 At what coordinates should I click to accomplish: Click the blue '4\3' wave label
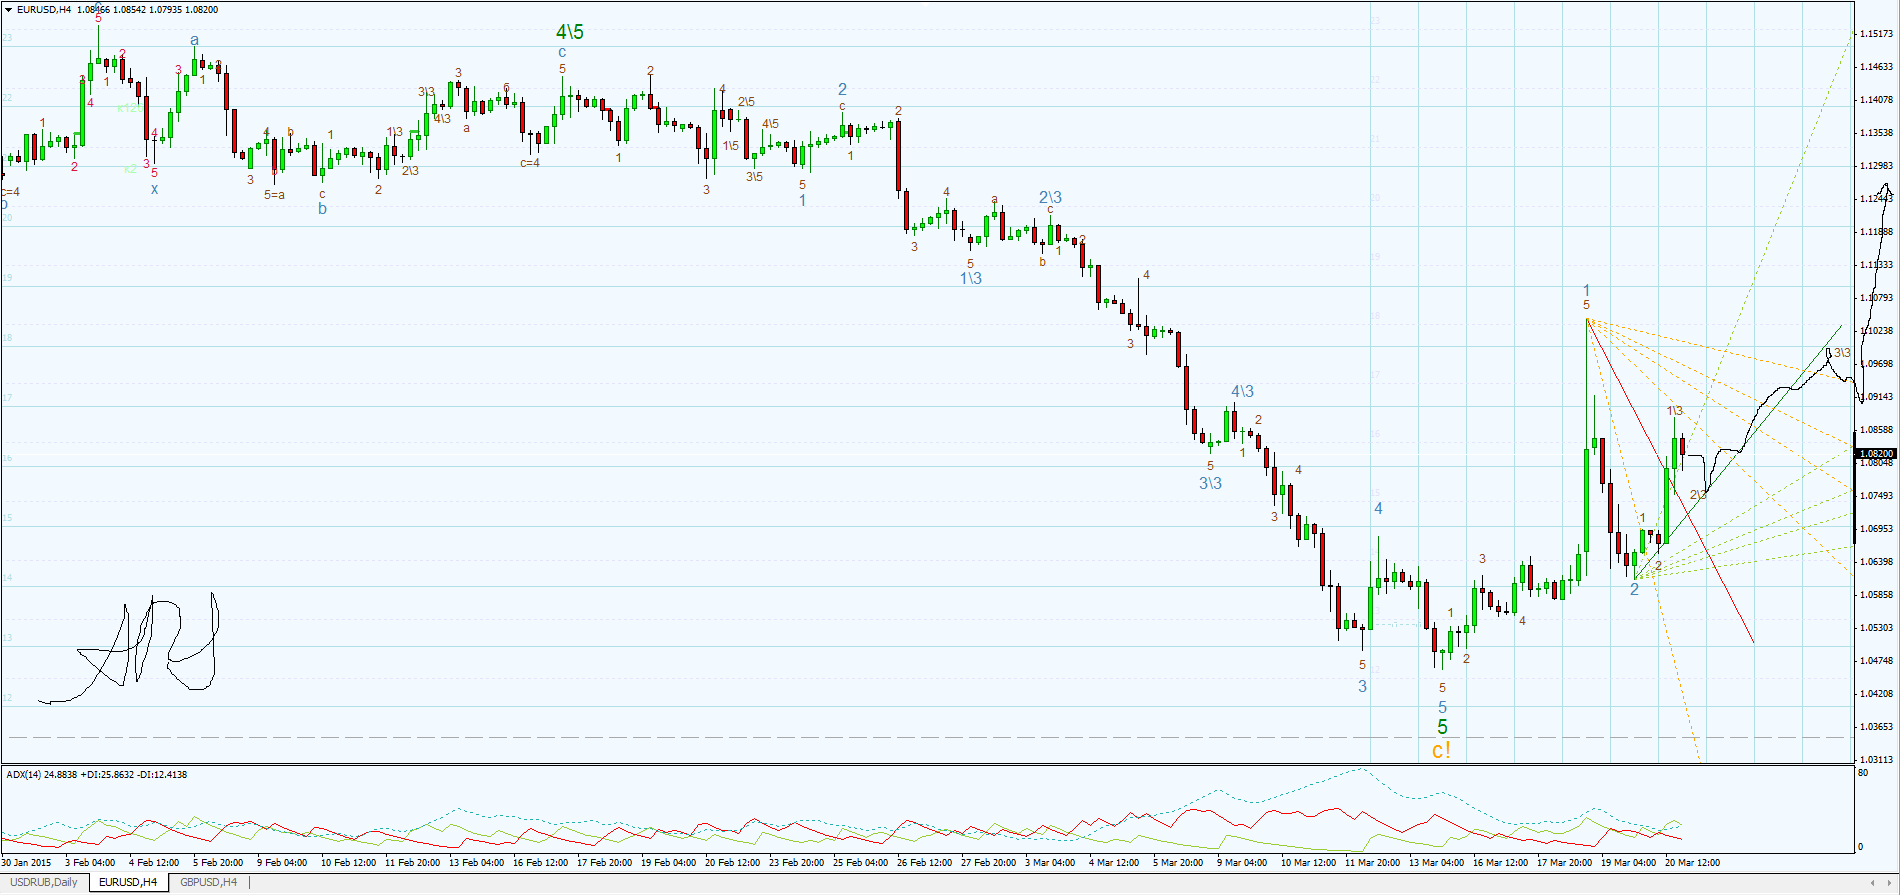click(x=1242, y=391)
